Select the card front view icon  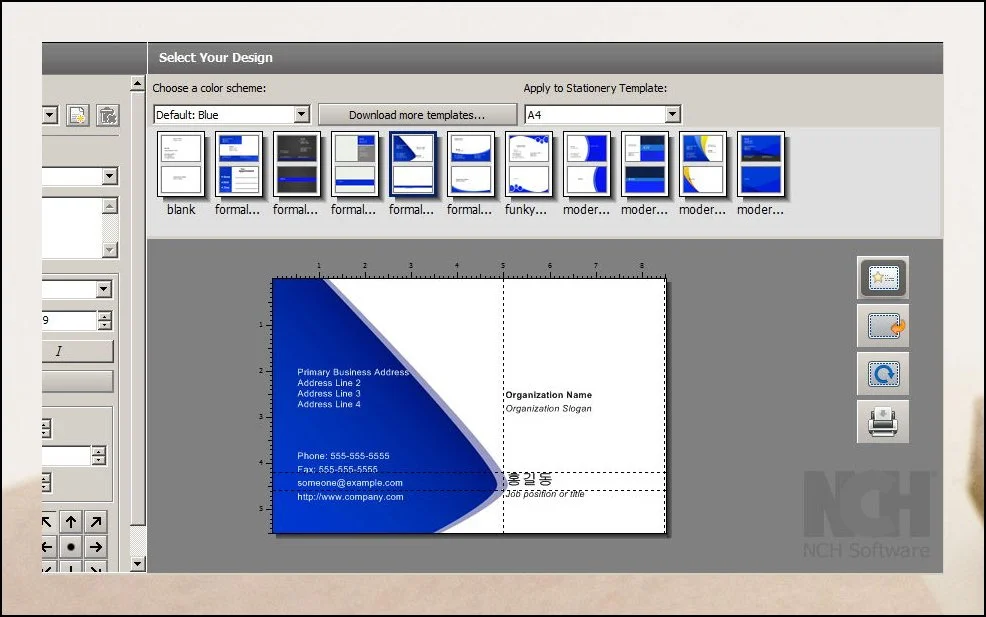pyautogui.click(x=882, y=278)
